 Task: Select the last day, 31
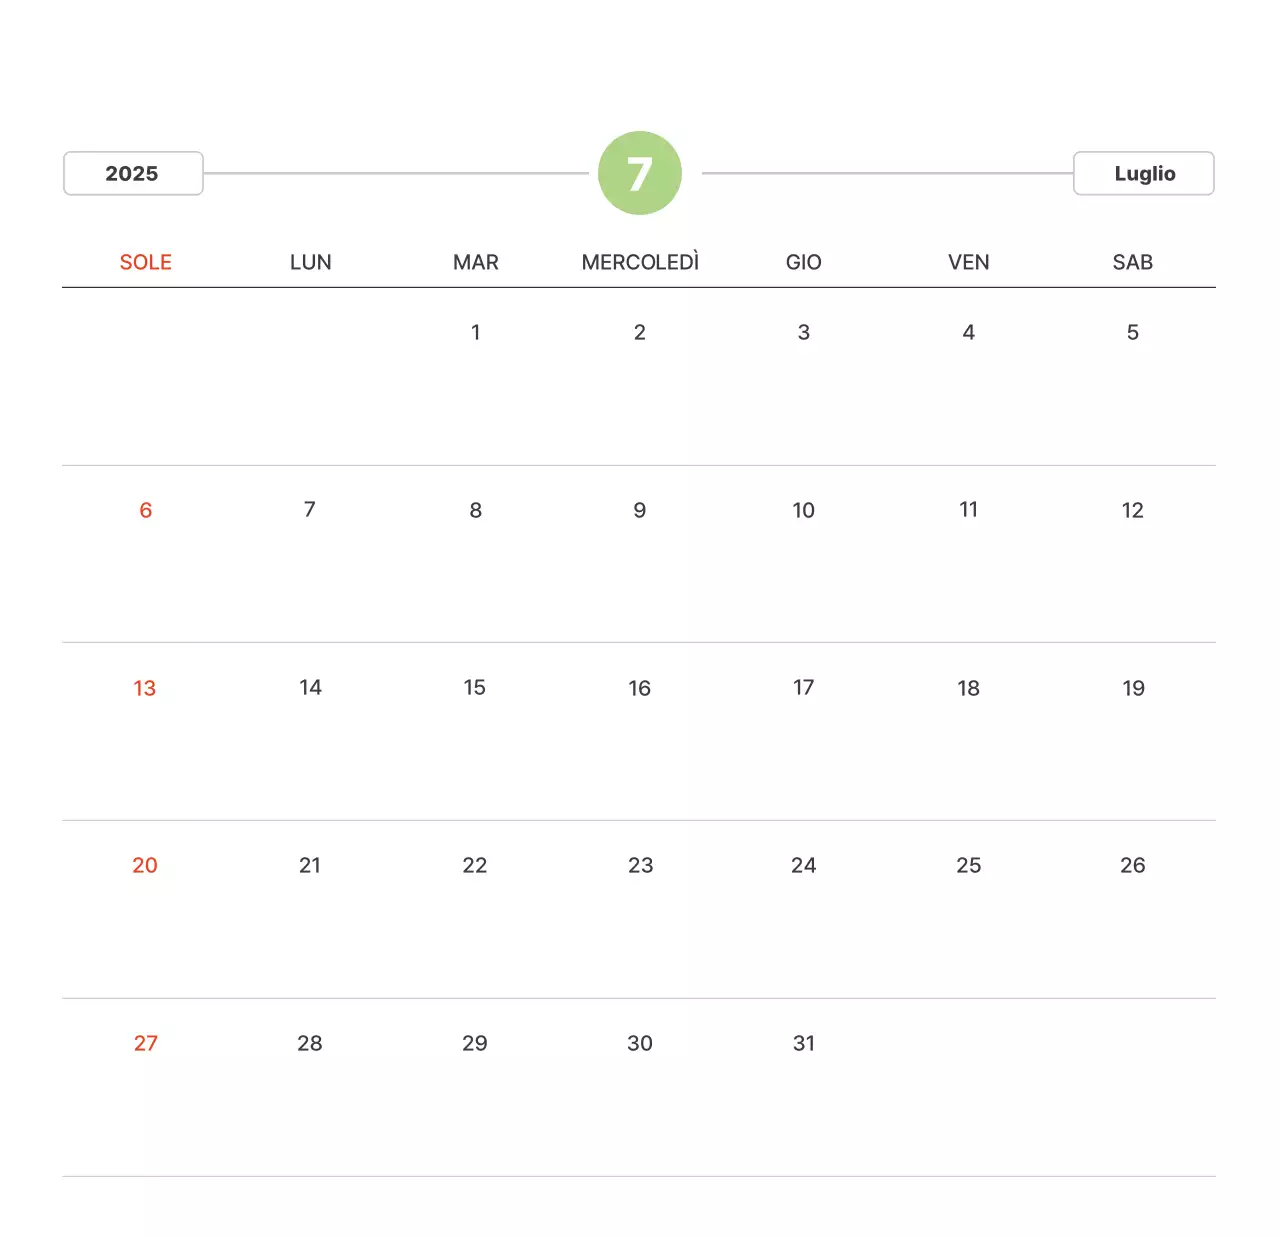[804, 1043]
